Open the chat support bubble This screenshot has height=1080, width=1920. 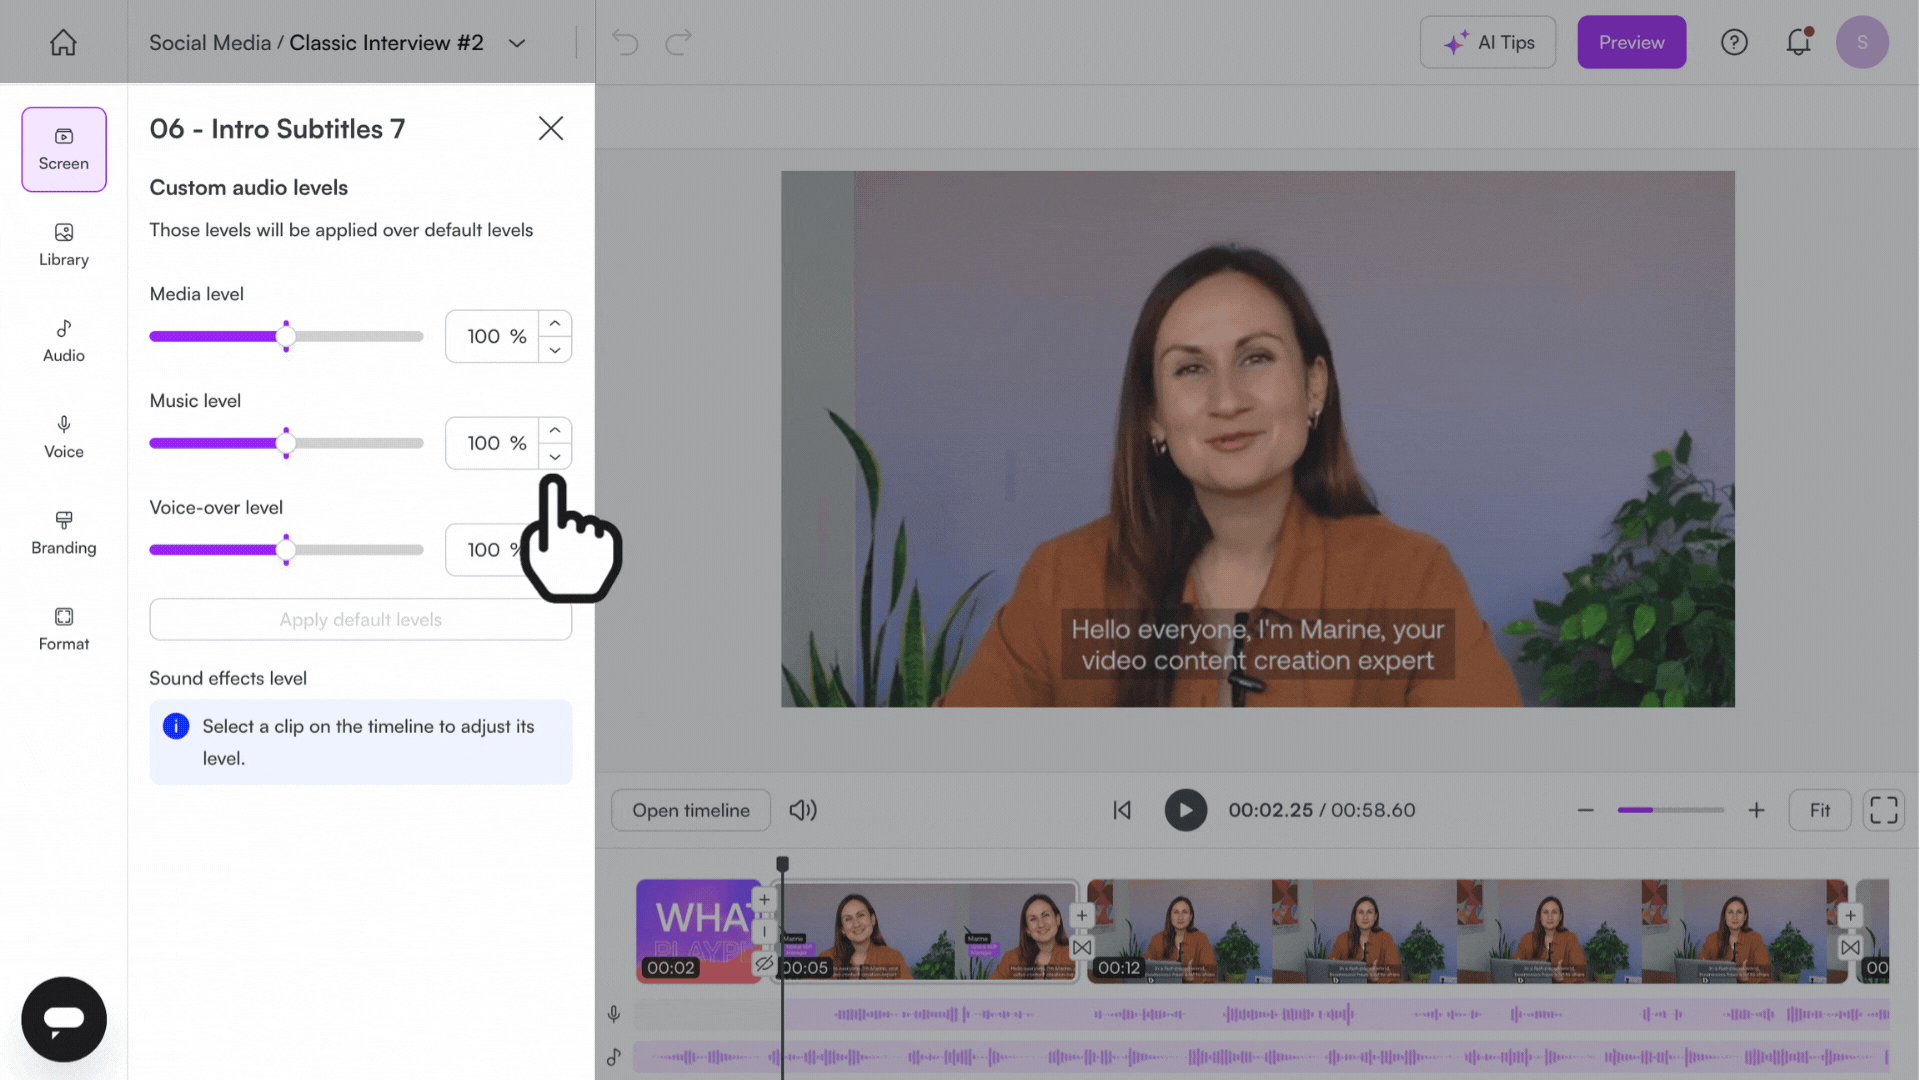point(64,1019)
